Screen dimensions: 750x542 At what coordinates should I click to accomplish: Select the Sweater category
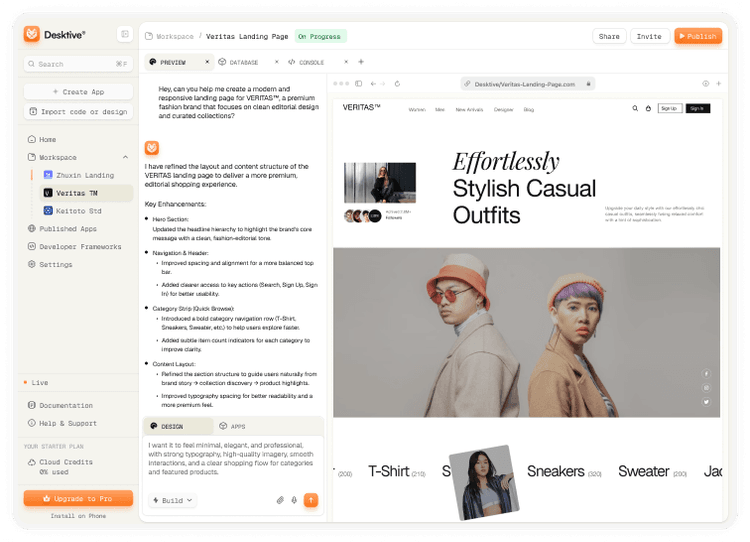tap(652, 472)
